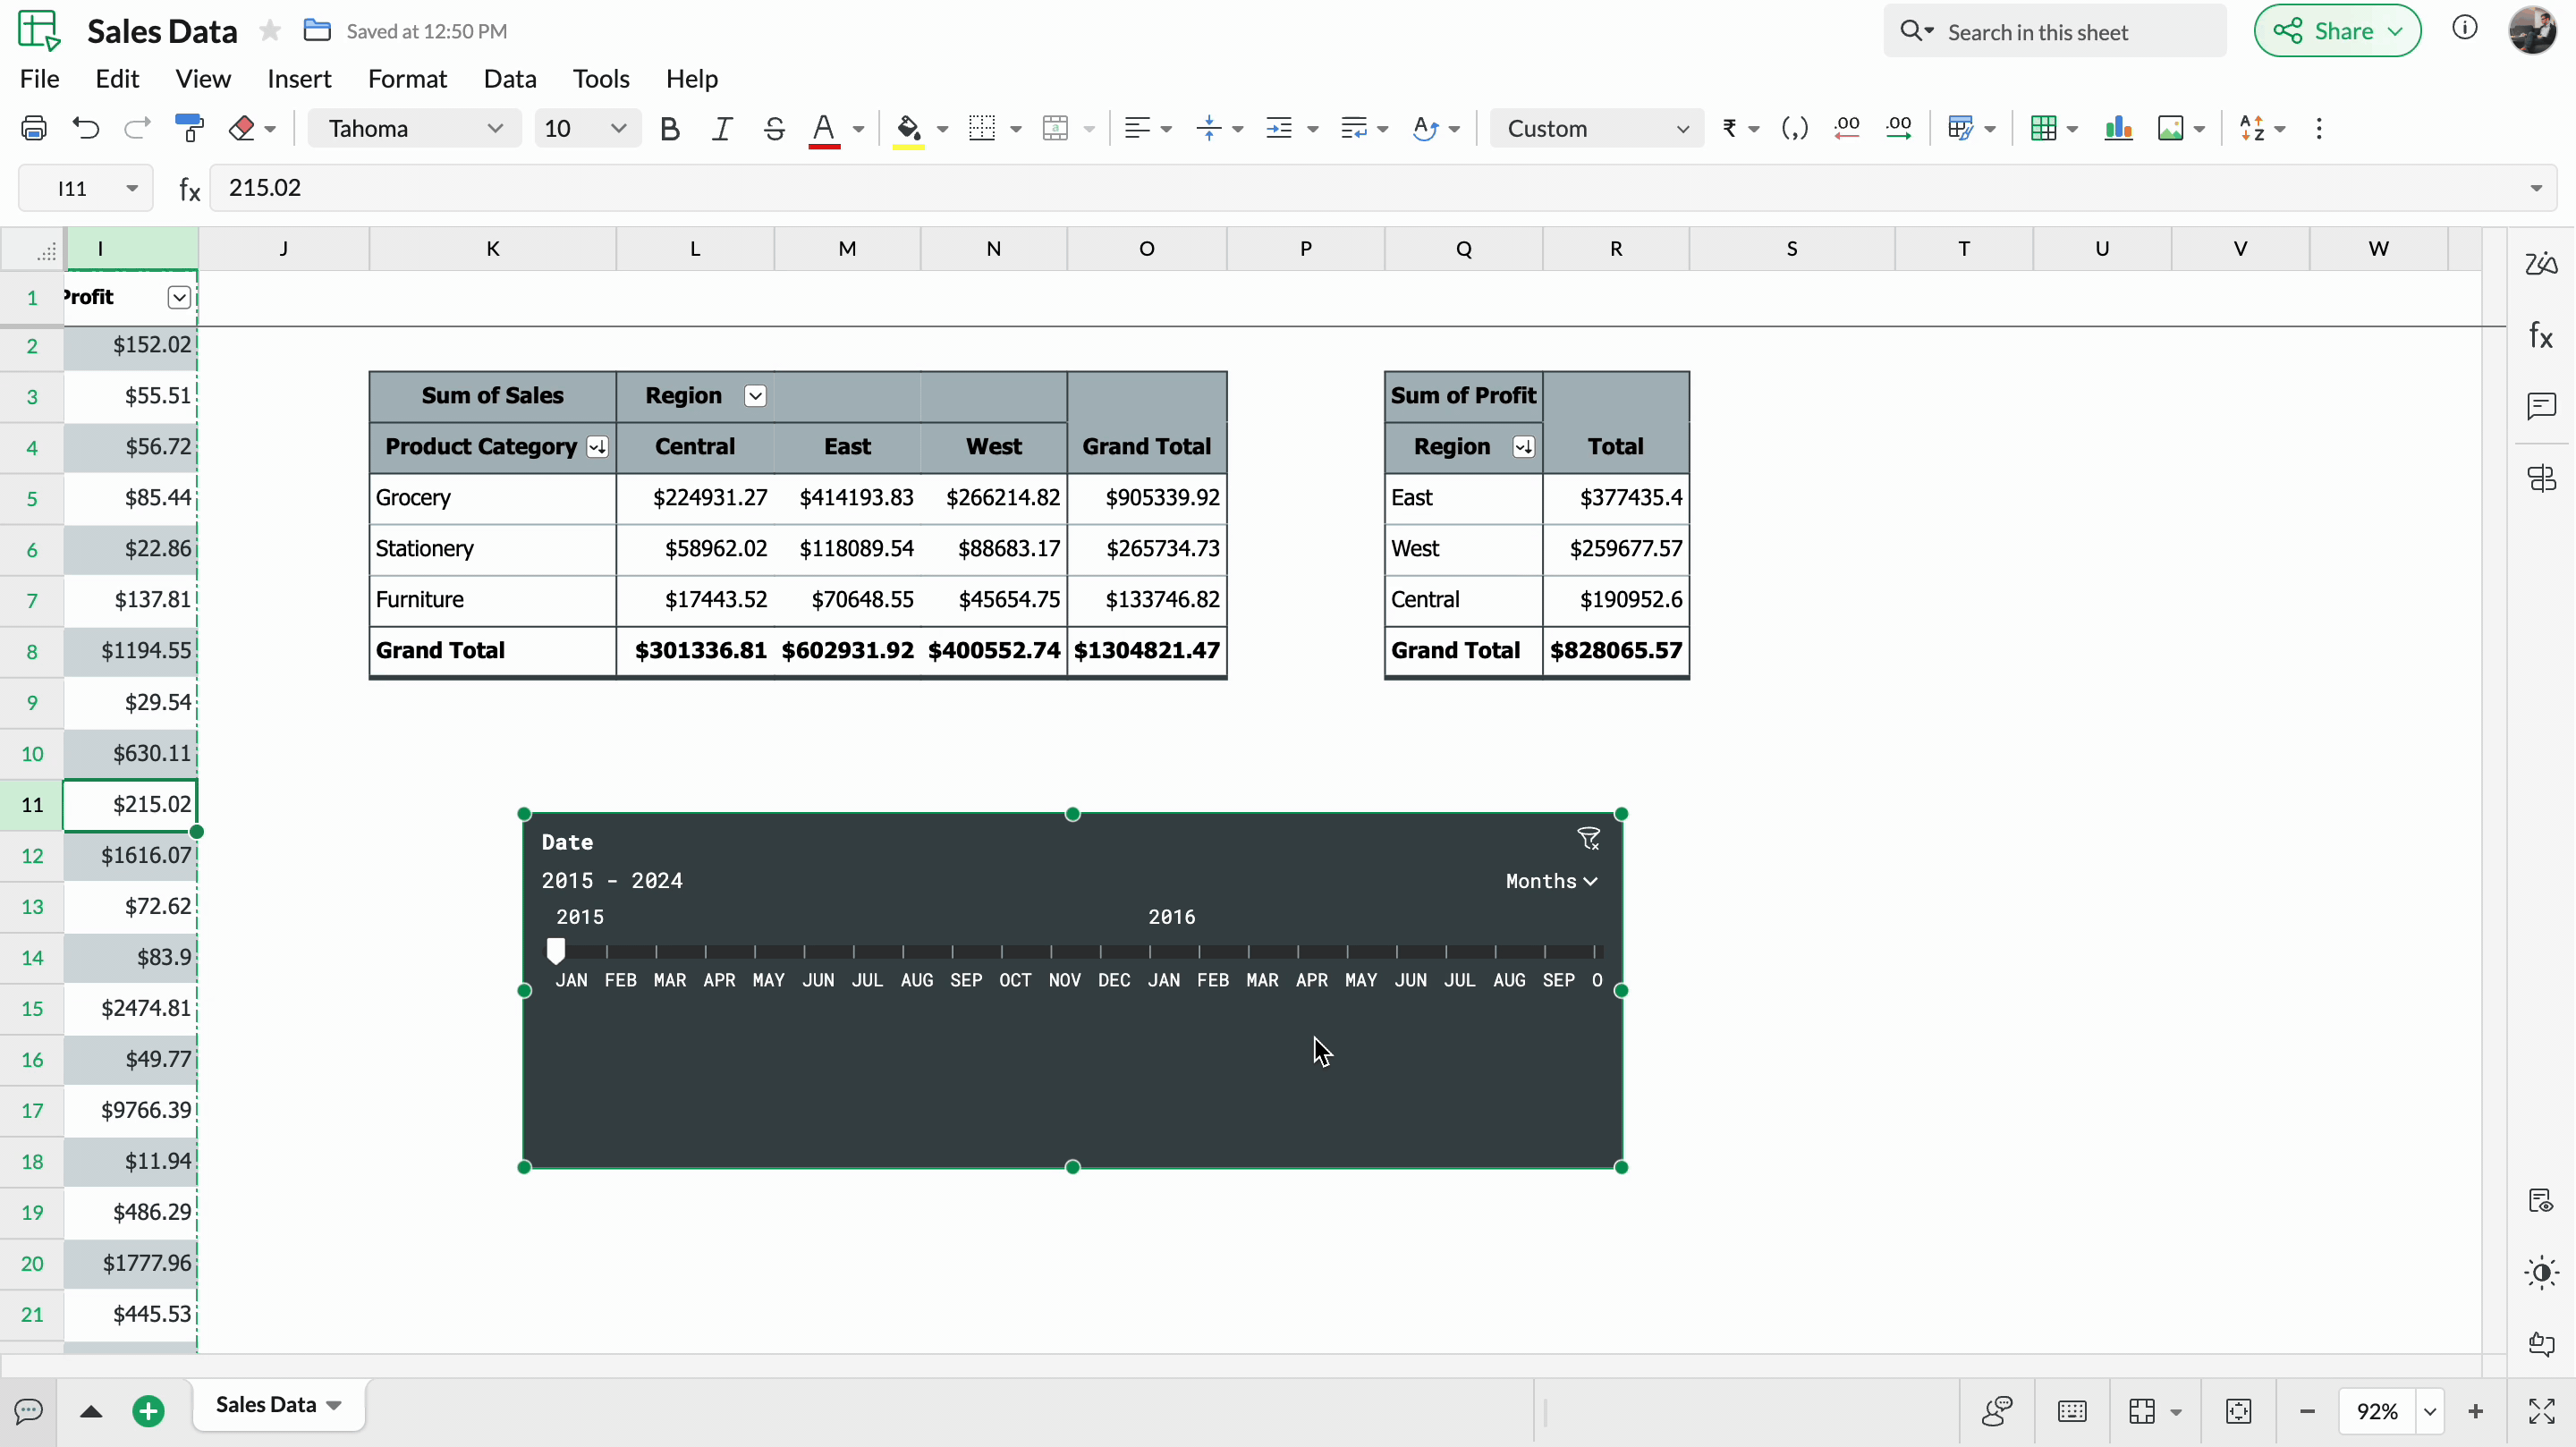Click the insert chart icon

2118,128
